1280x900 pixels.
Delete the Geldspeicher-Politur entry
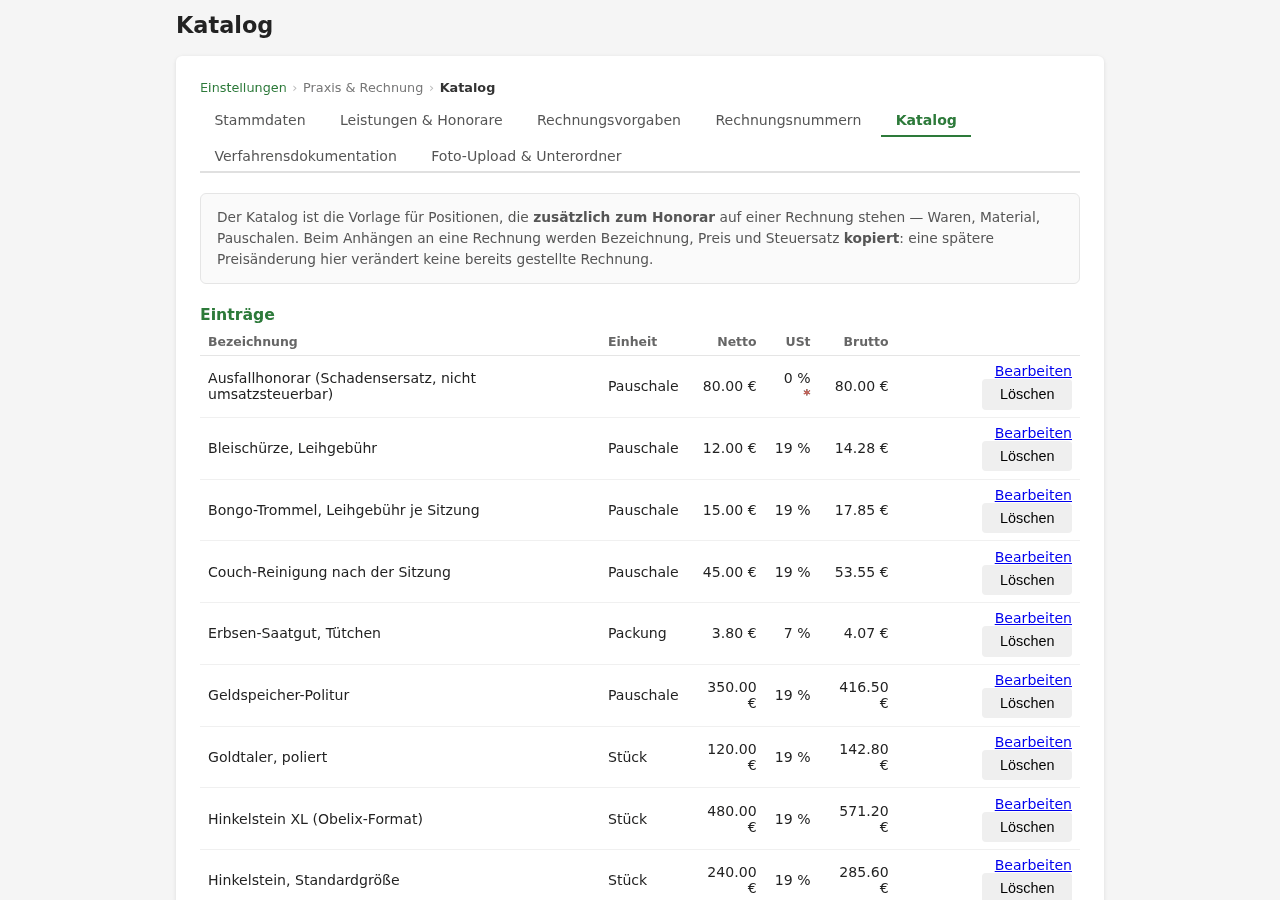tap(1027, 703)
